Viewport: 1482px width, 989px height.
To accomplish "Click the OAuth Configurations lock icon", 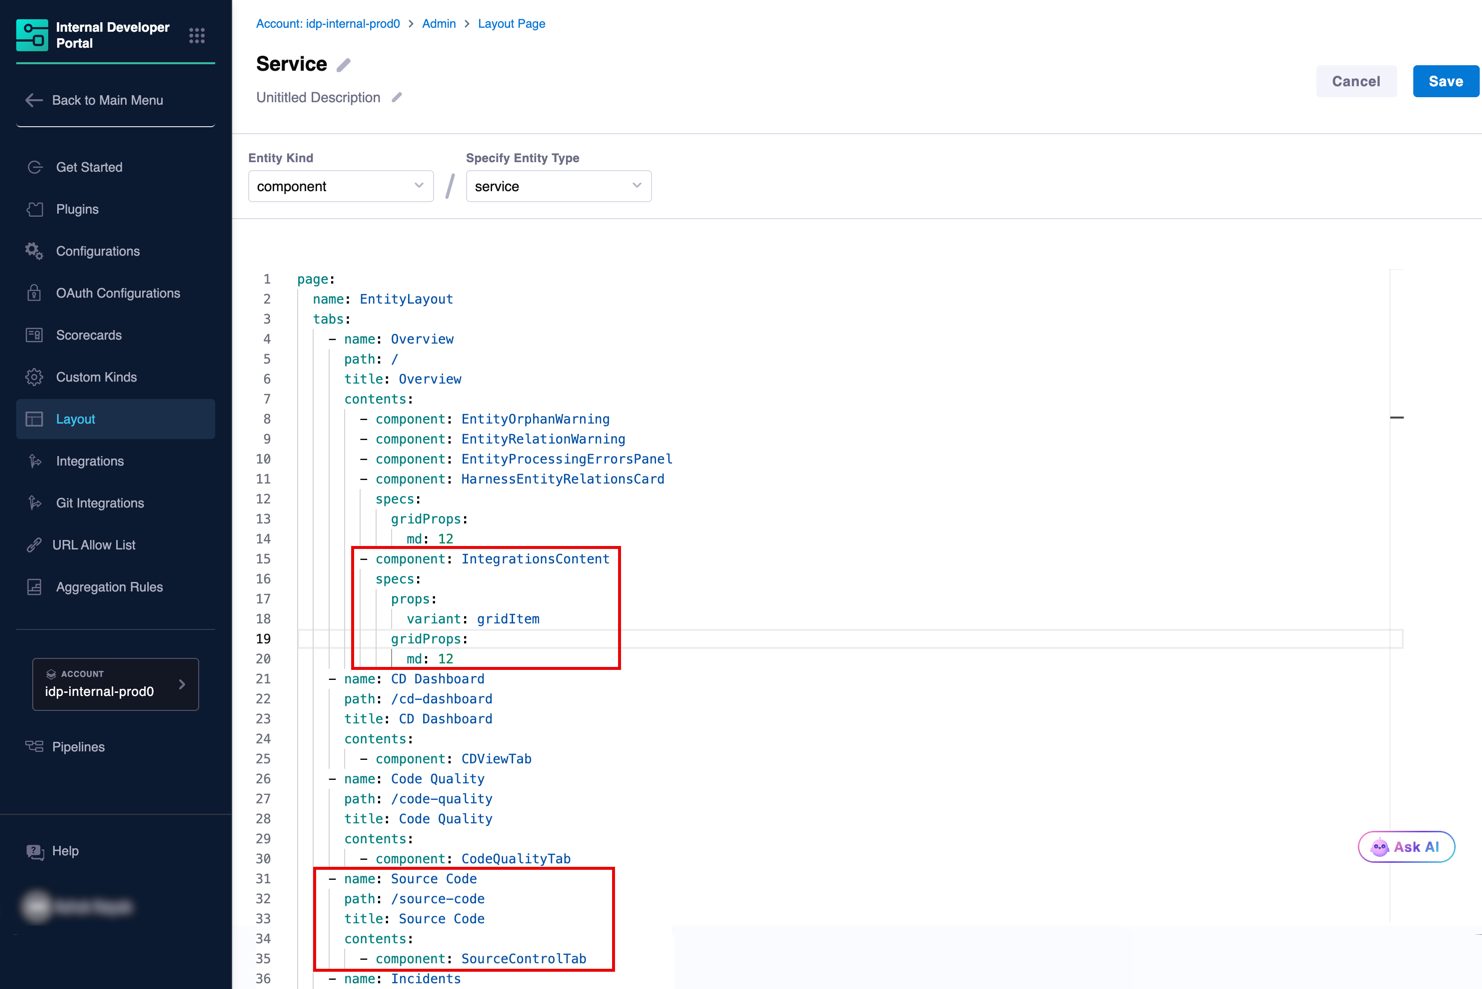I will coord(35,293).
